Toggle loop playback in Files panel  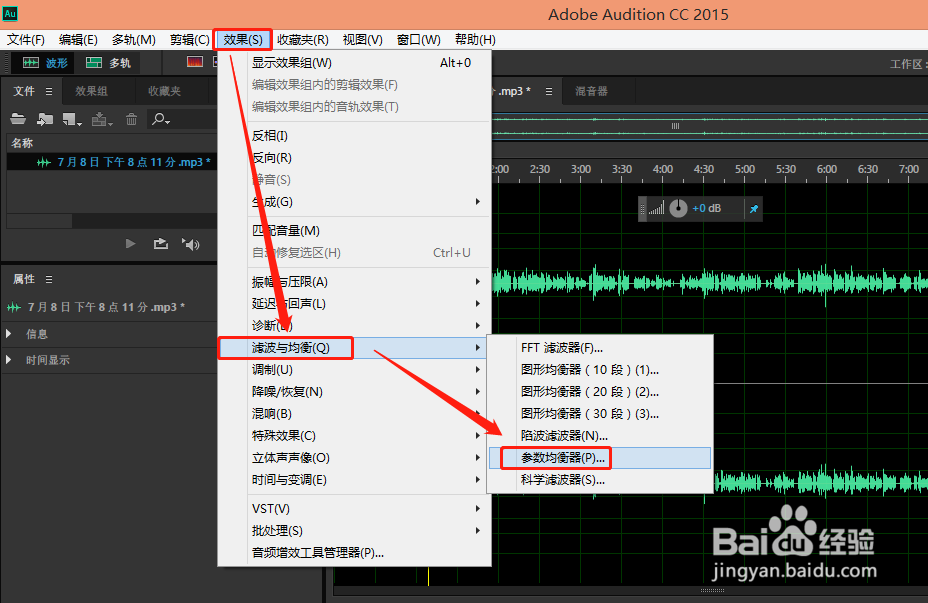pyautogui.click(x=161, y=244)
